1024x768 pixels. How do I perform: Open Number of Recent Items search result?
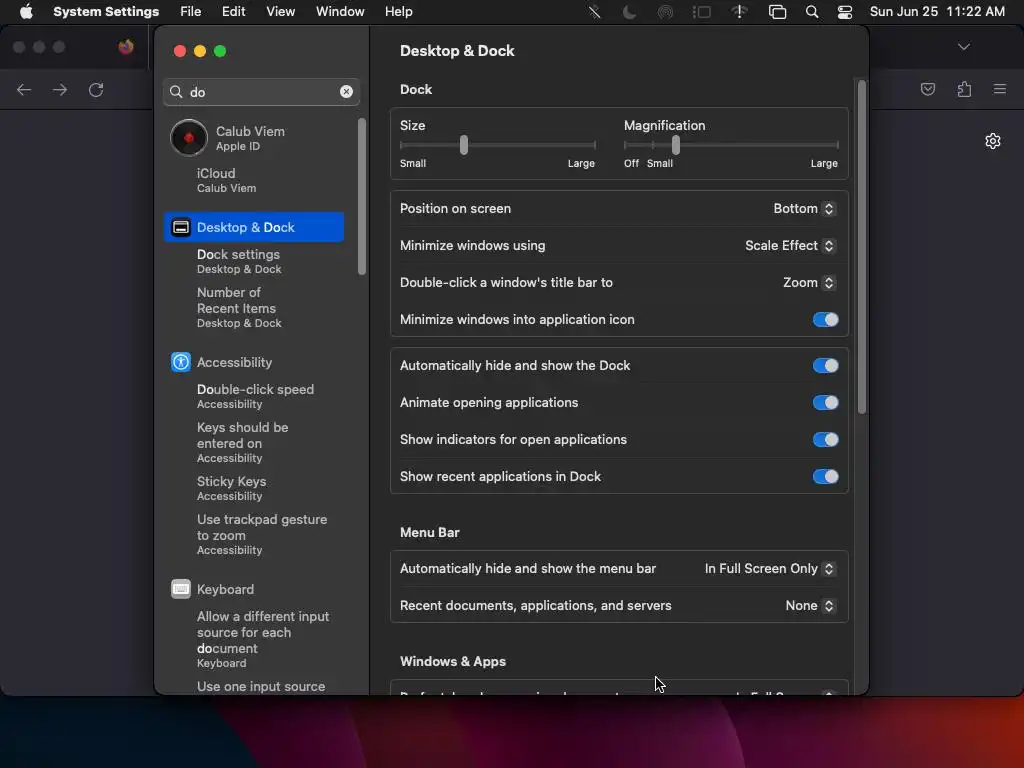pyautogui.click(x=239, y=307)
